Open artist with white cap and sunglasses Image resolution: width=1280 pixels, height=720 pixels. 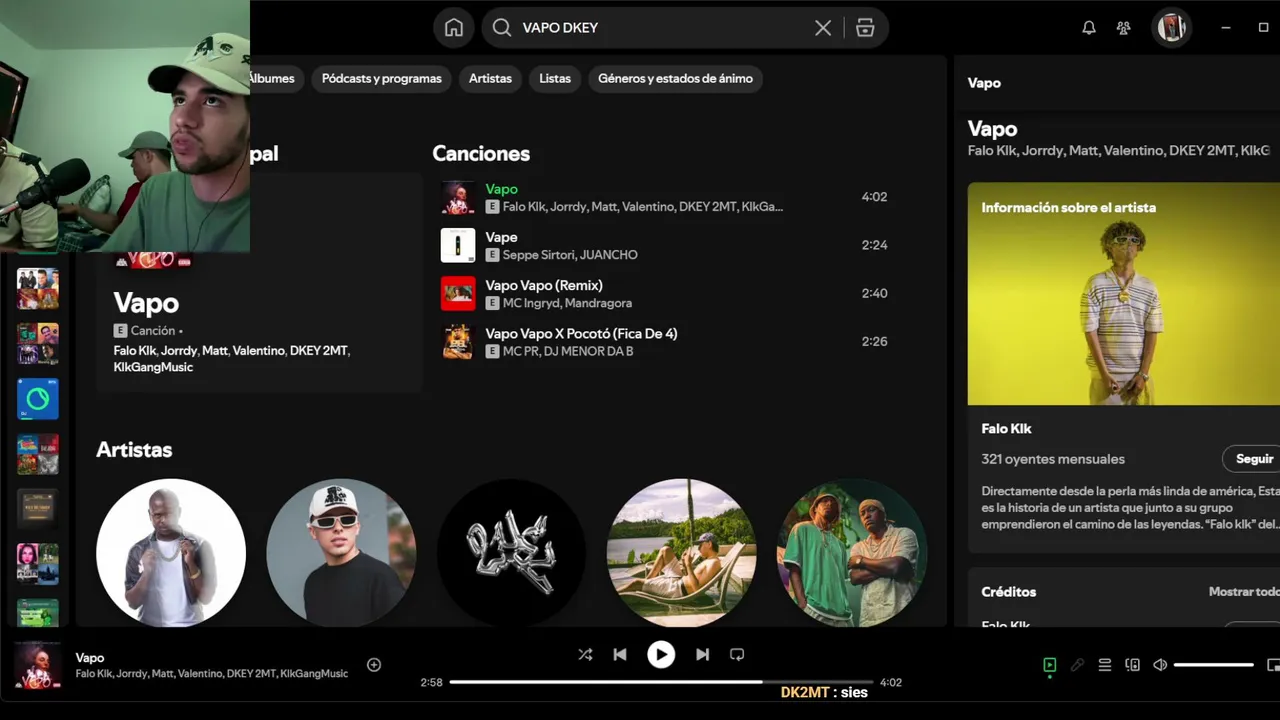coord(341,553)
